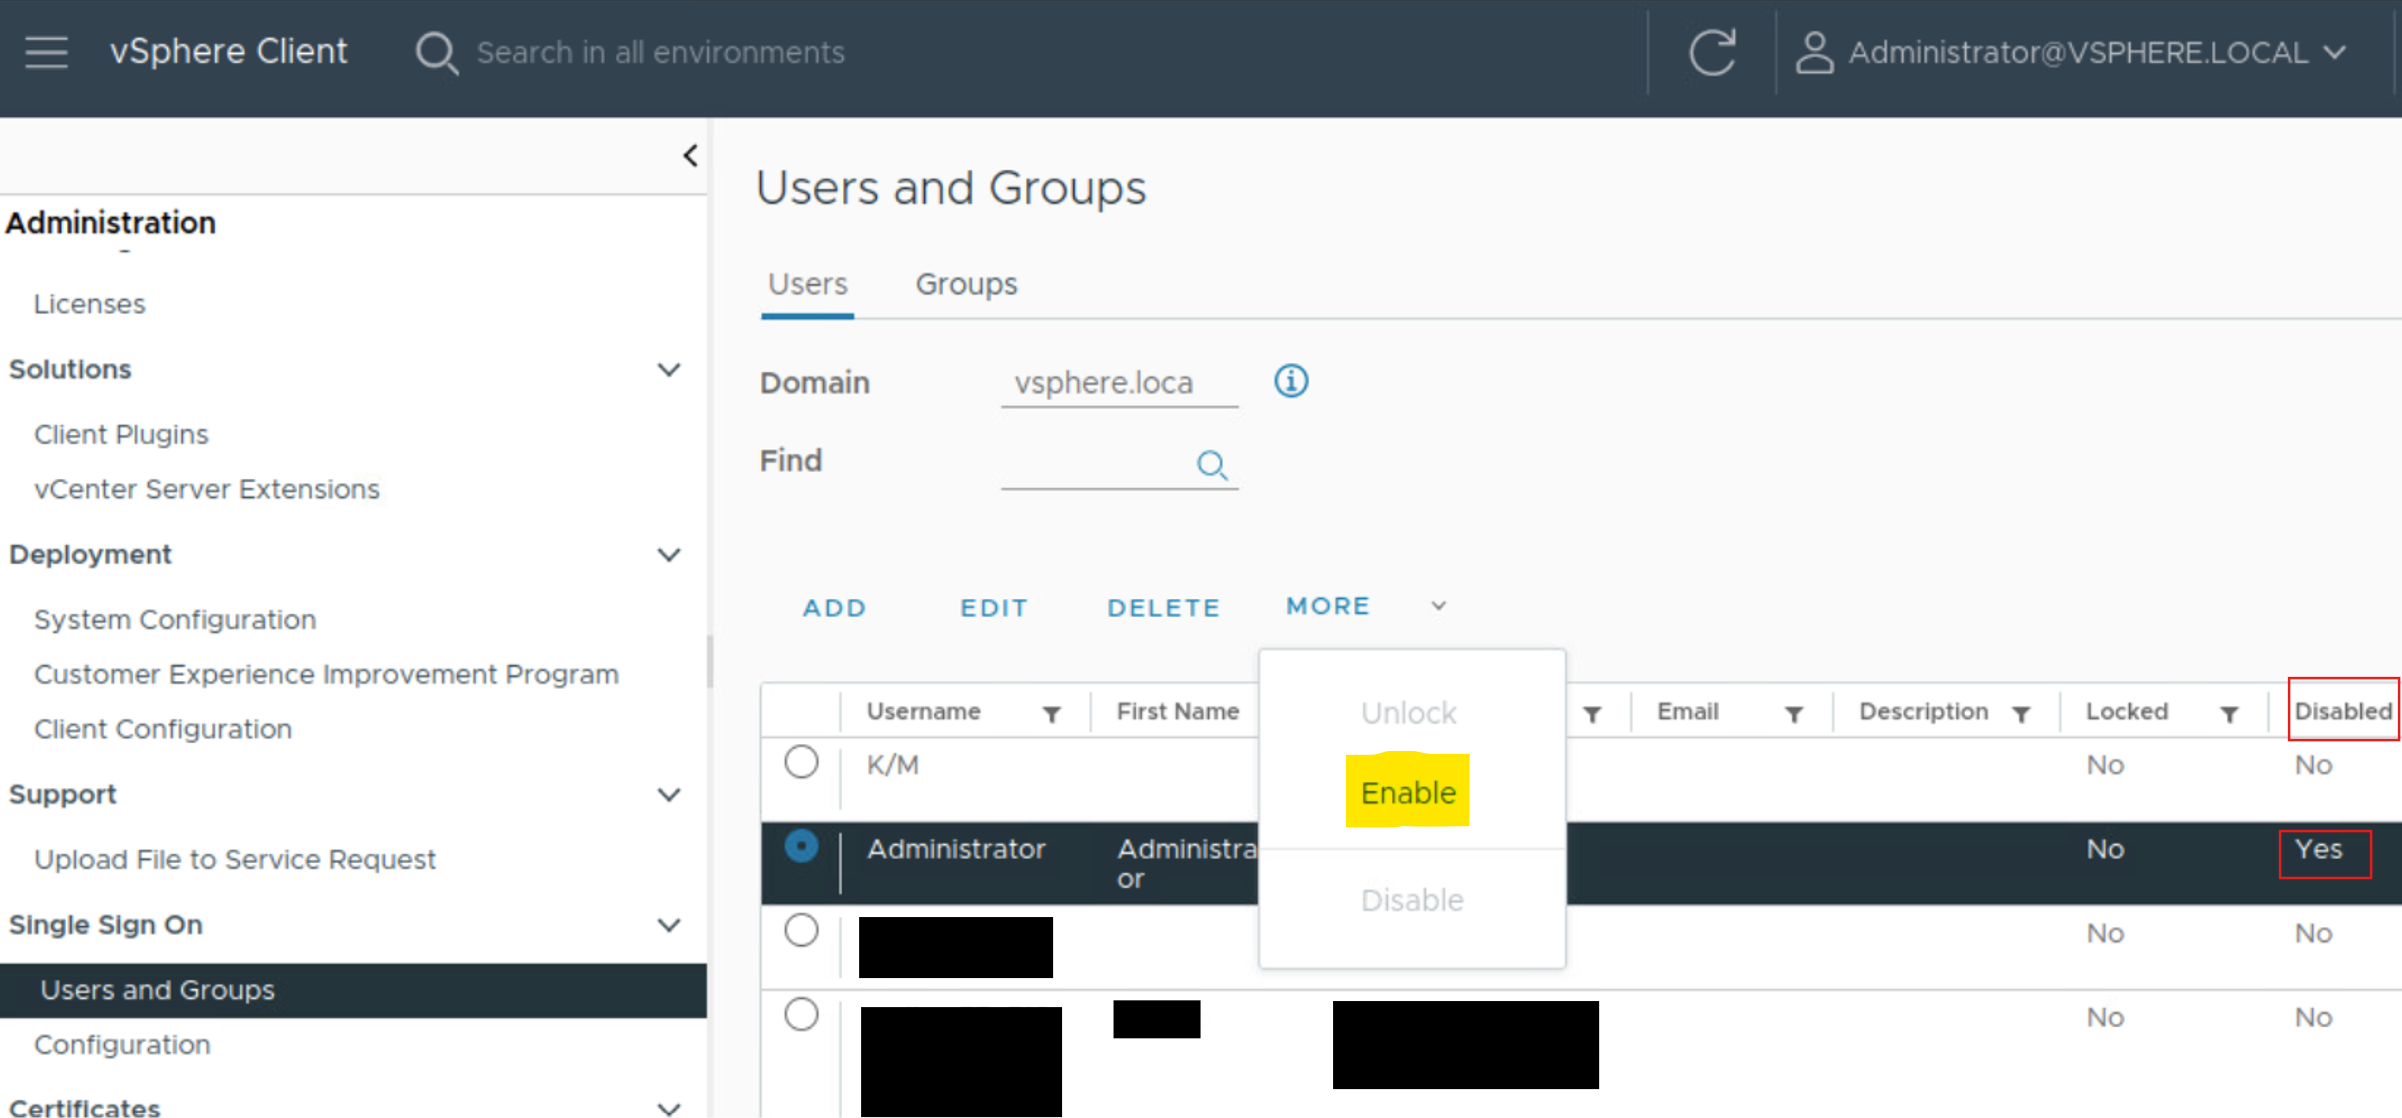Open the hamburger navigation menu
The height and width of the screenshot is (1118, 2402).
[46, 52]
